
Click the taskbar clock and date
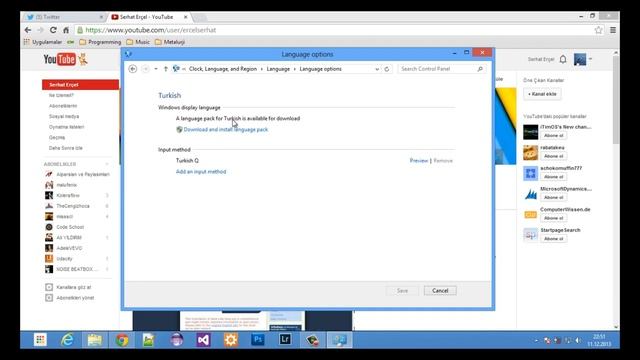pos(599,340)
